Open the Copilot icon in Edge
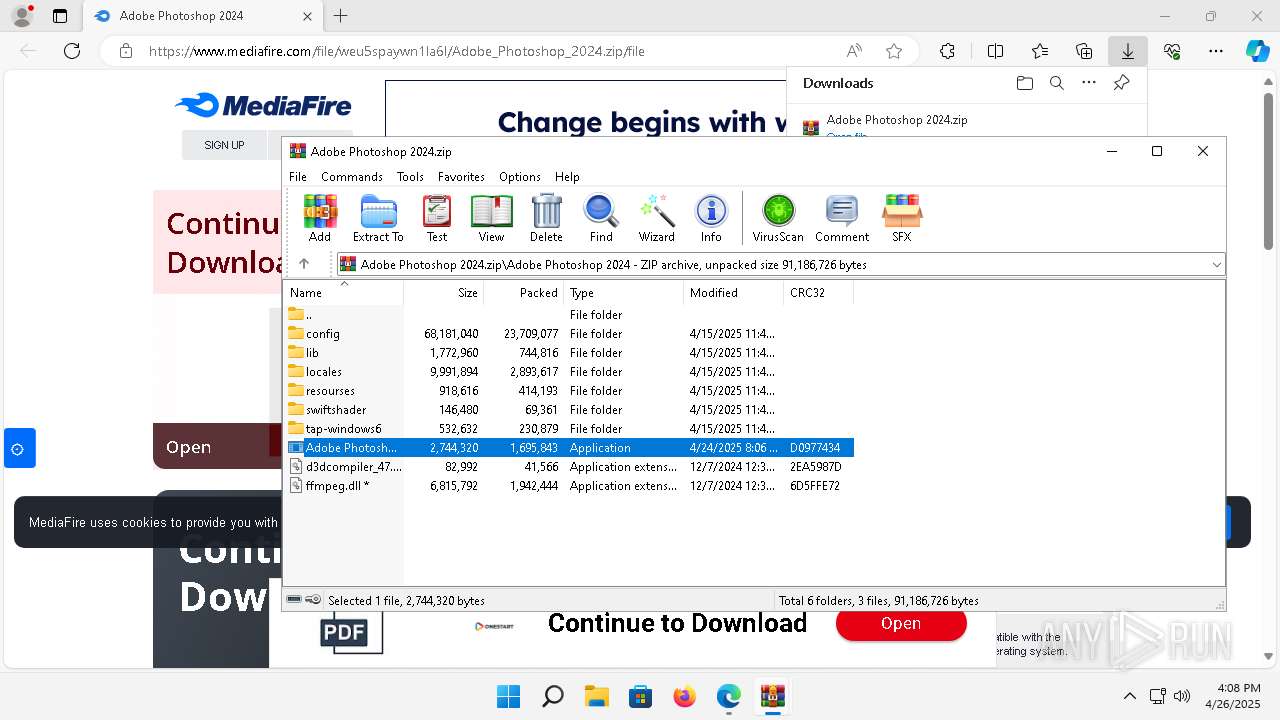Screen dimensions: 1280x720 (x=1257, y=51)
